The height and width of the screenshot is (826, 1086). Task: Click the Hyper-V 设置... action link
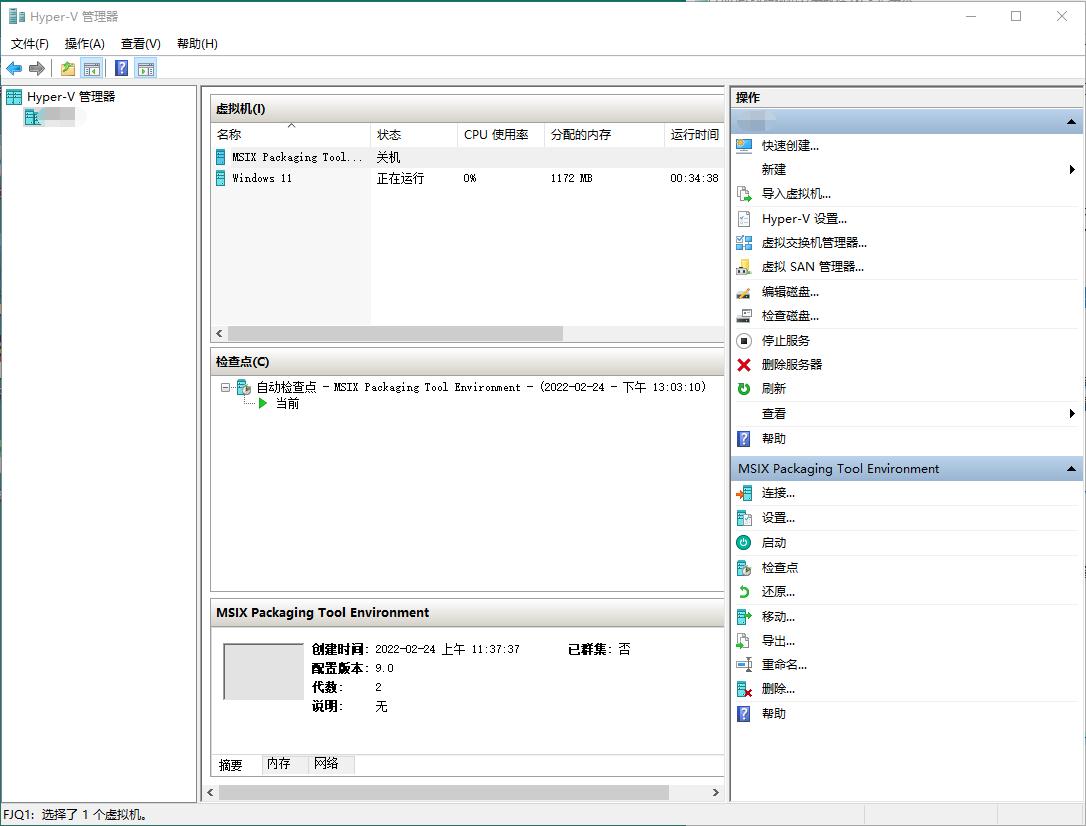(804, 219)
